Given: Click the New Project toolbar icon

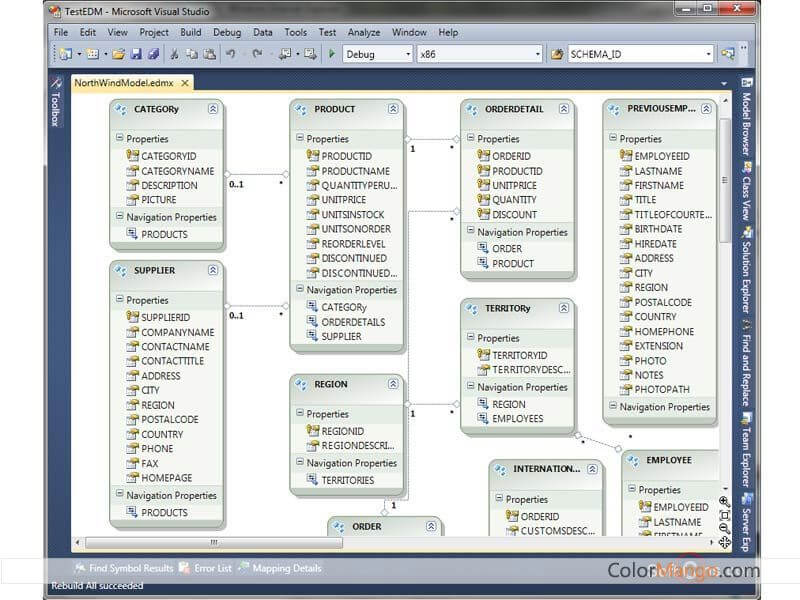Looking at the screenshot, I should click(65, 54).
